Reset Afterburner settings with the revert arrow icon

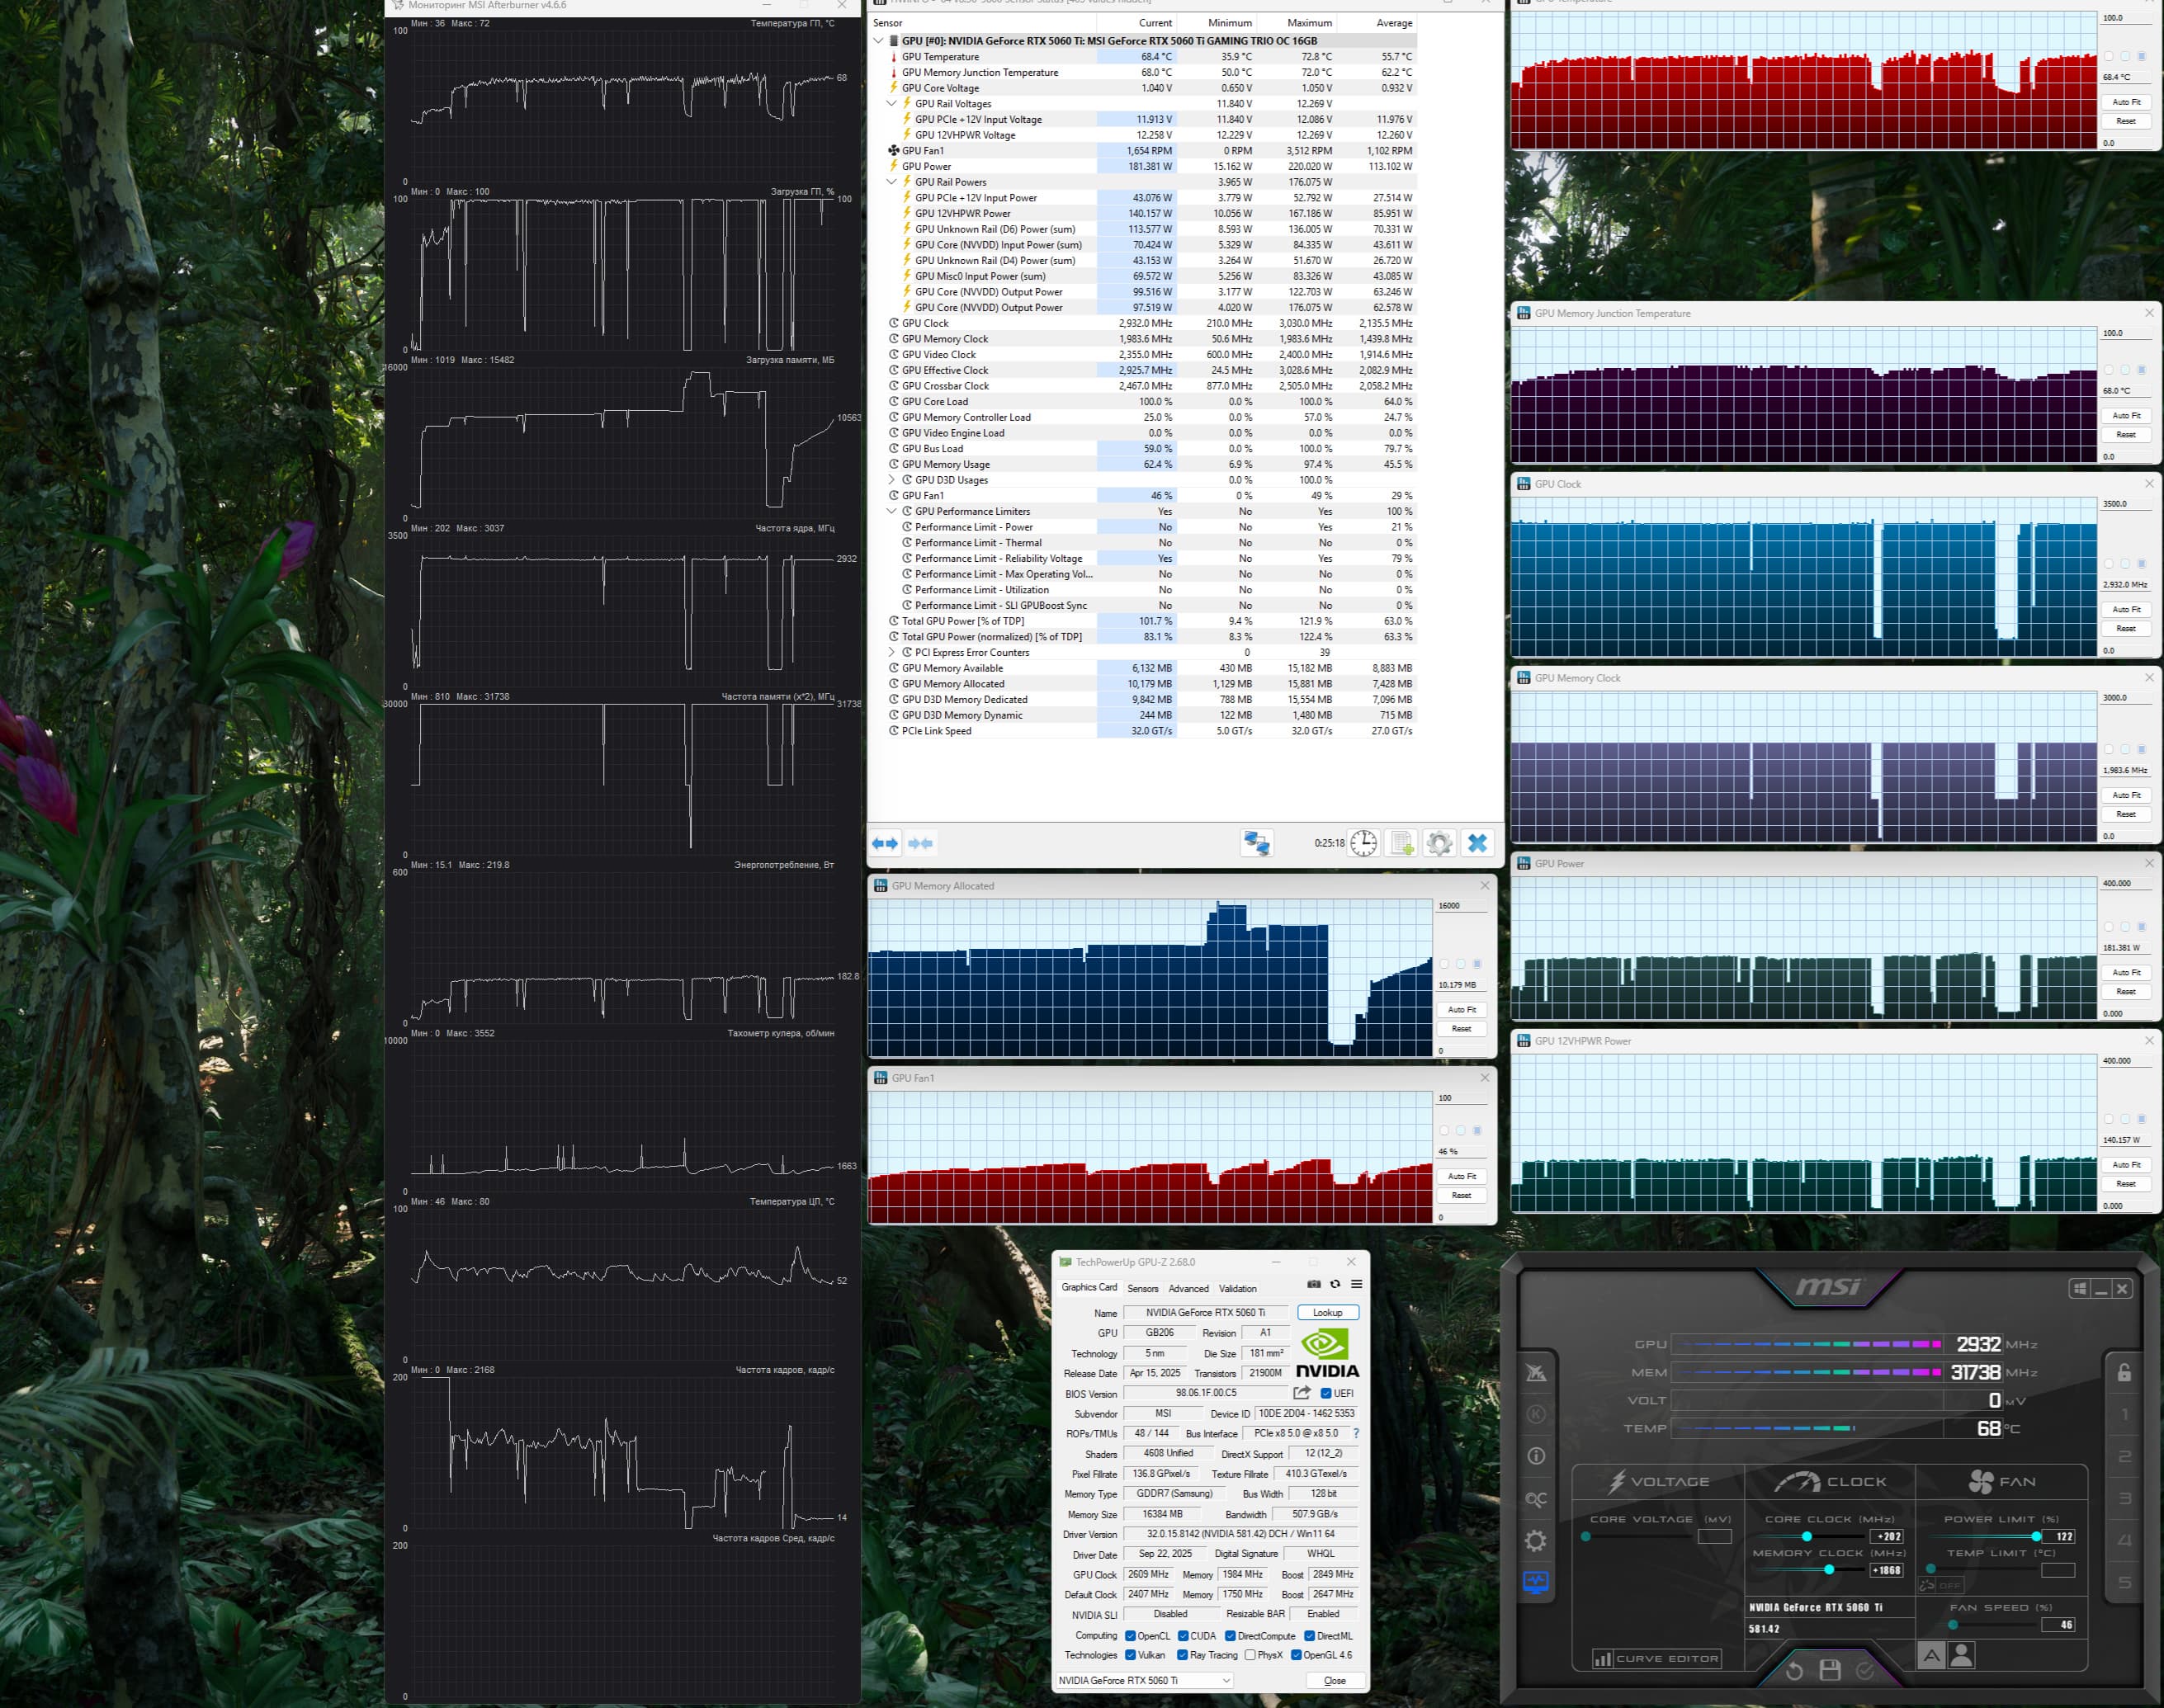(x=1794, y=1670)
